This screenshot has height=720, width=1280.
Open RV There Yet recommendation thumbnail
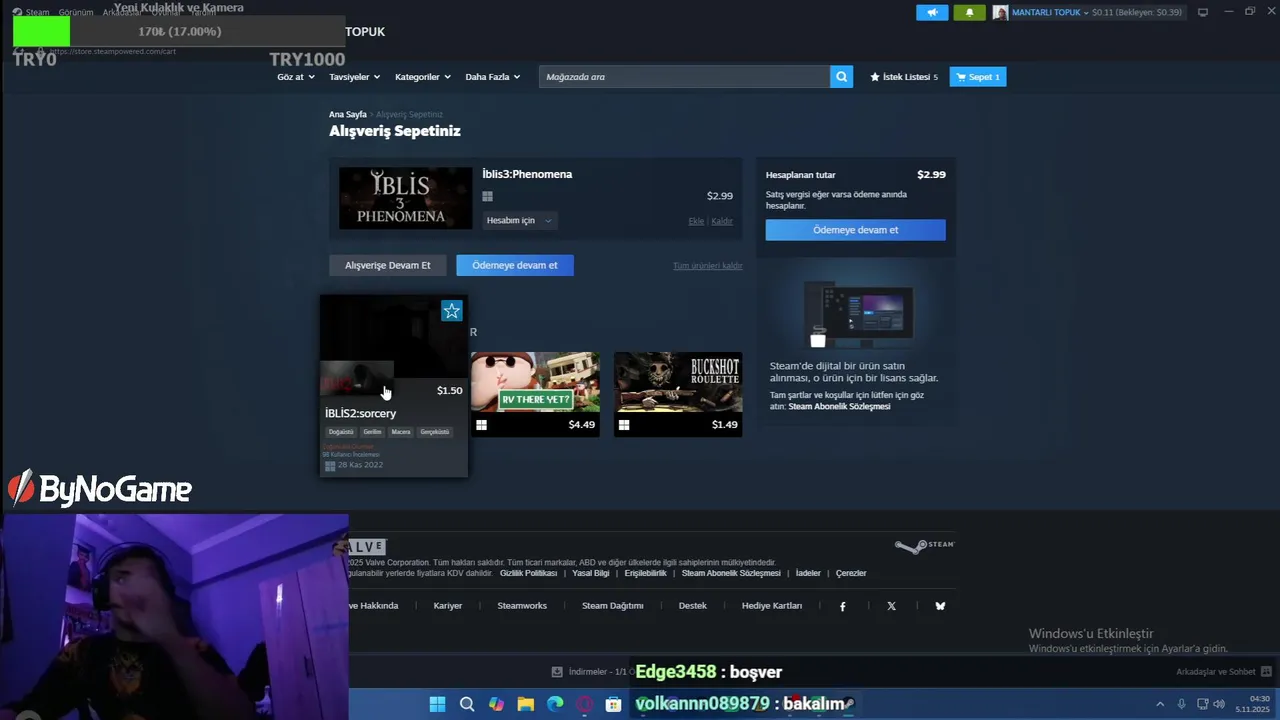click(x=535, y=382)
